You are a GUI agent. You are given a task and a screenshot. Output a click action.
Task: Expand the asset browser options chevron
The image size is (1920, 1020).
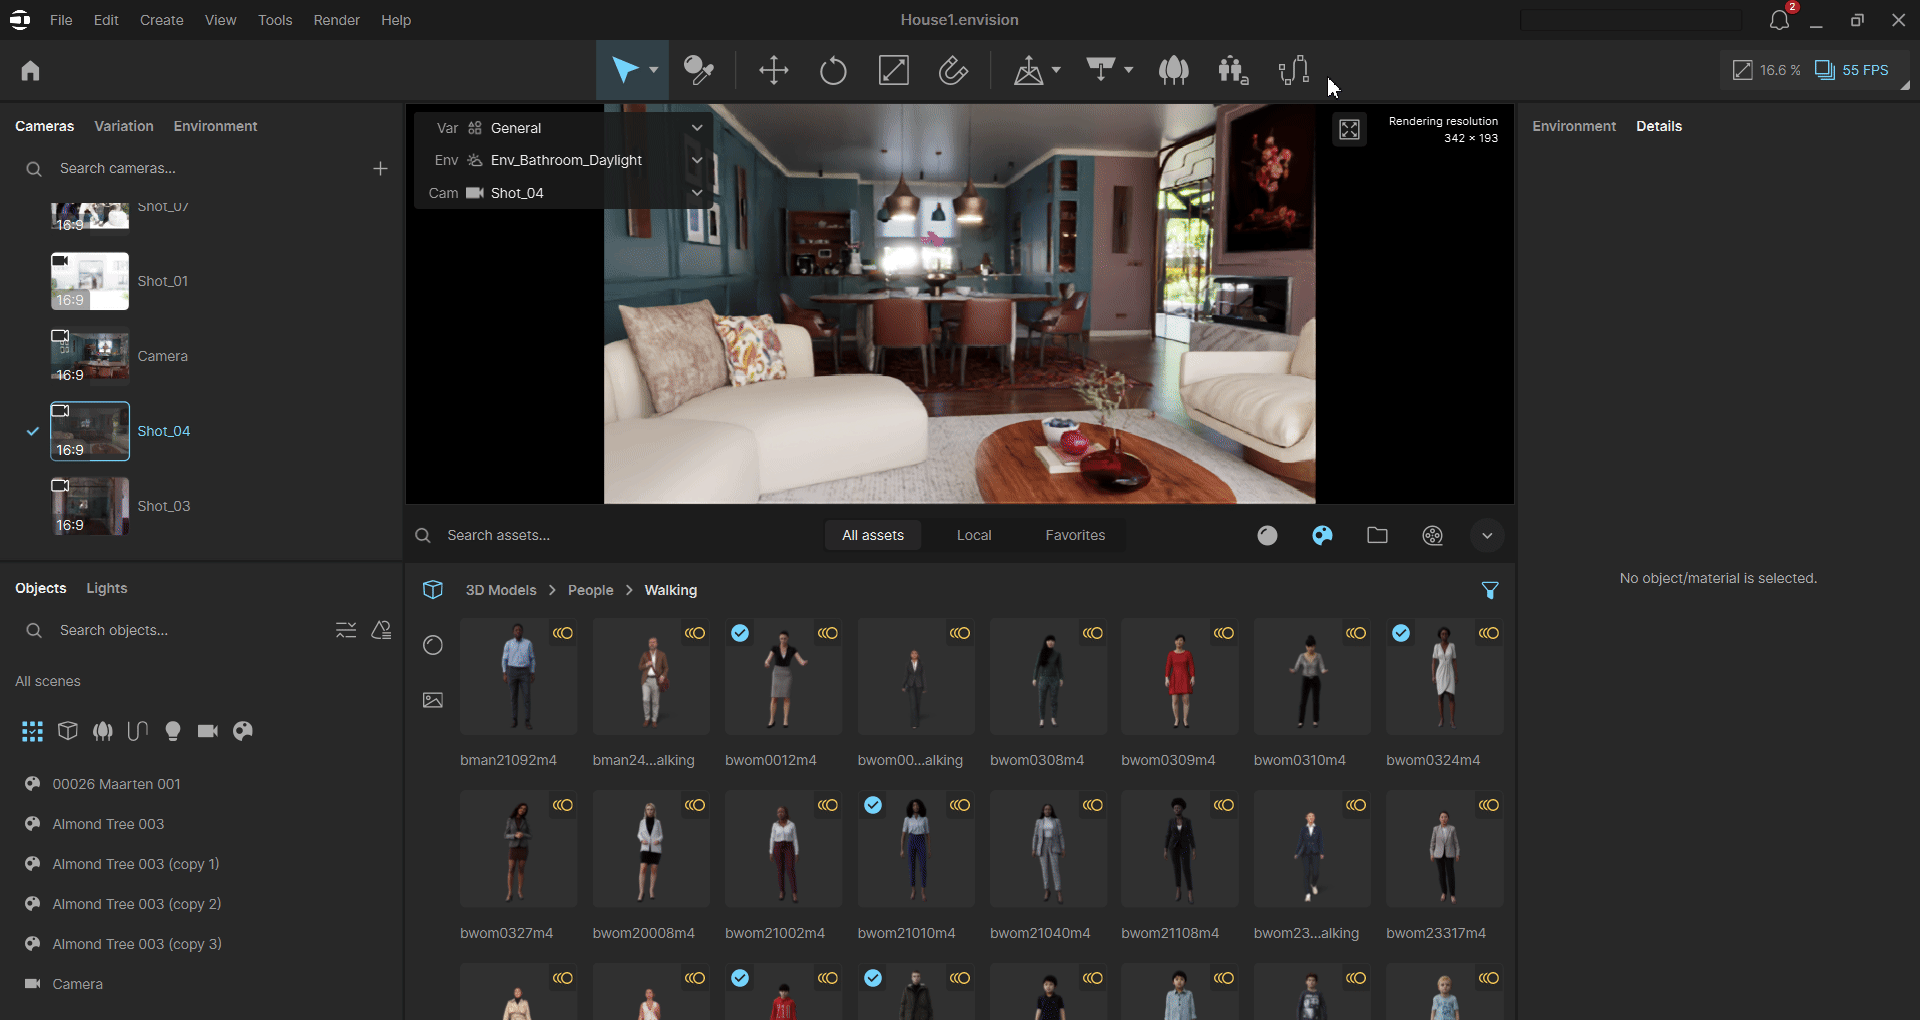1487,535
